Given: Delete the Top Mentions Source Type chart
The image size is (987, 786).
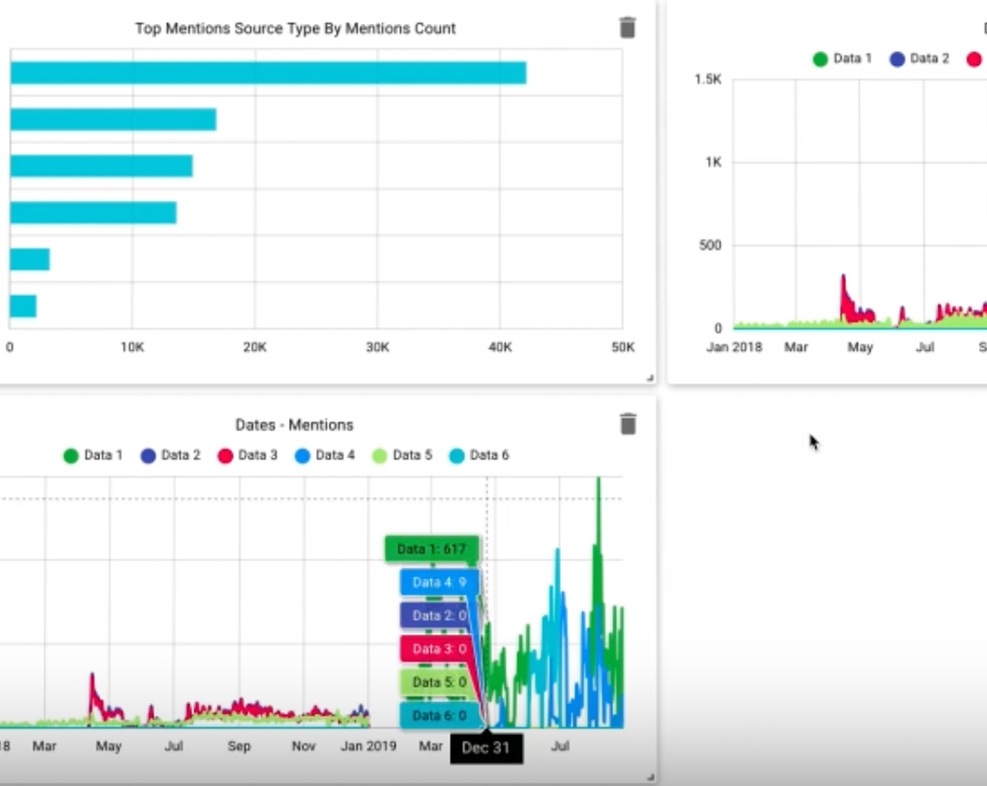Looking at the screenshot, I should coord(627,28).
